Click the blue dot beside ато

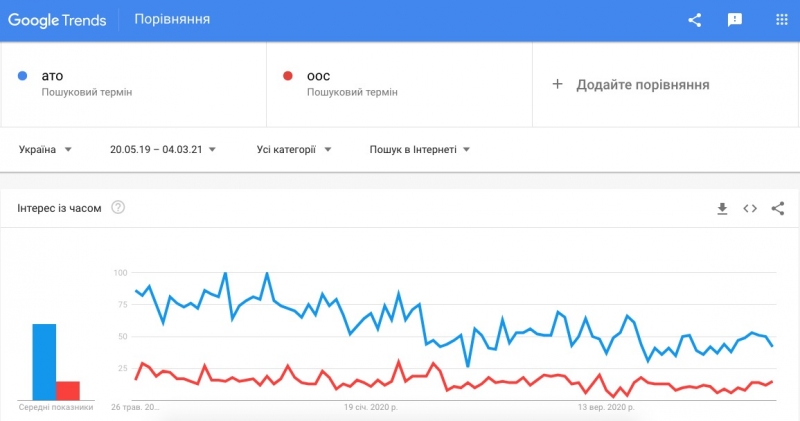[x=22, y=76]
